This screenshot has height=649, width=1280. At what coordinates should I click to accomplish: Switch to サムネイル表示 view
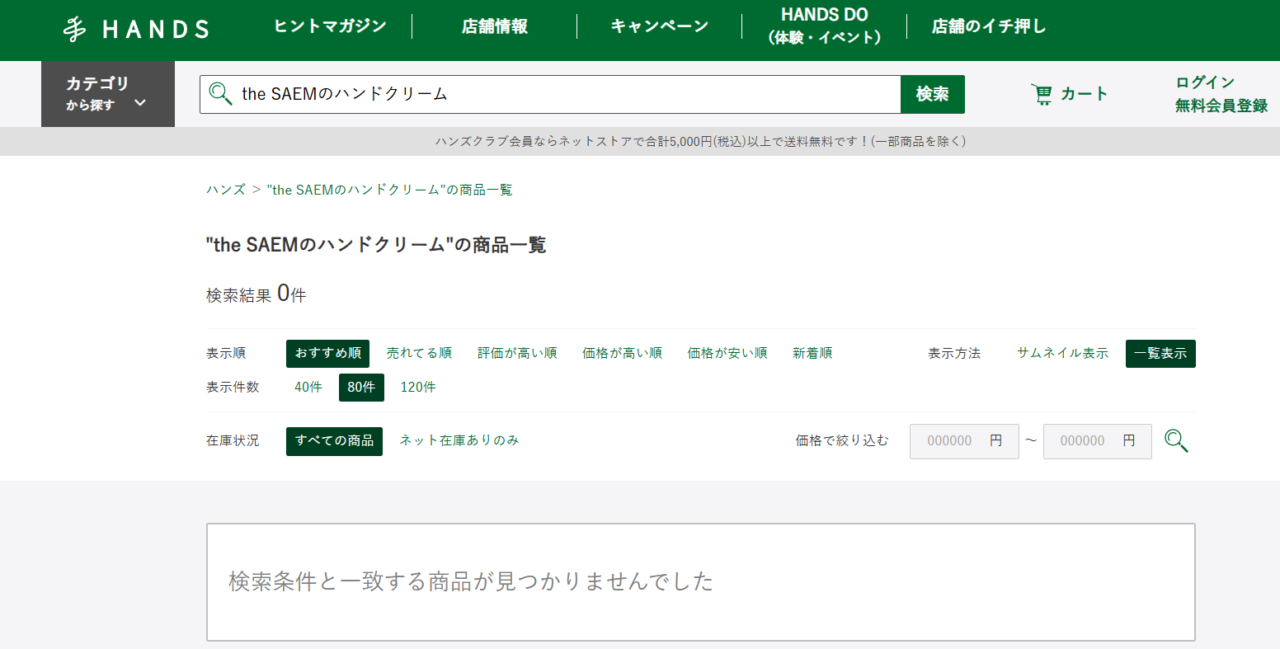[x=1062, y=354]
